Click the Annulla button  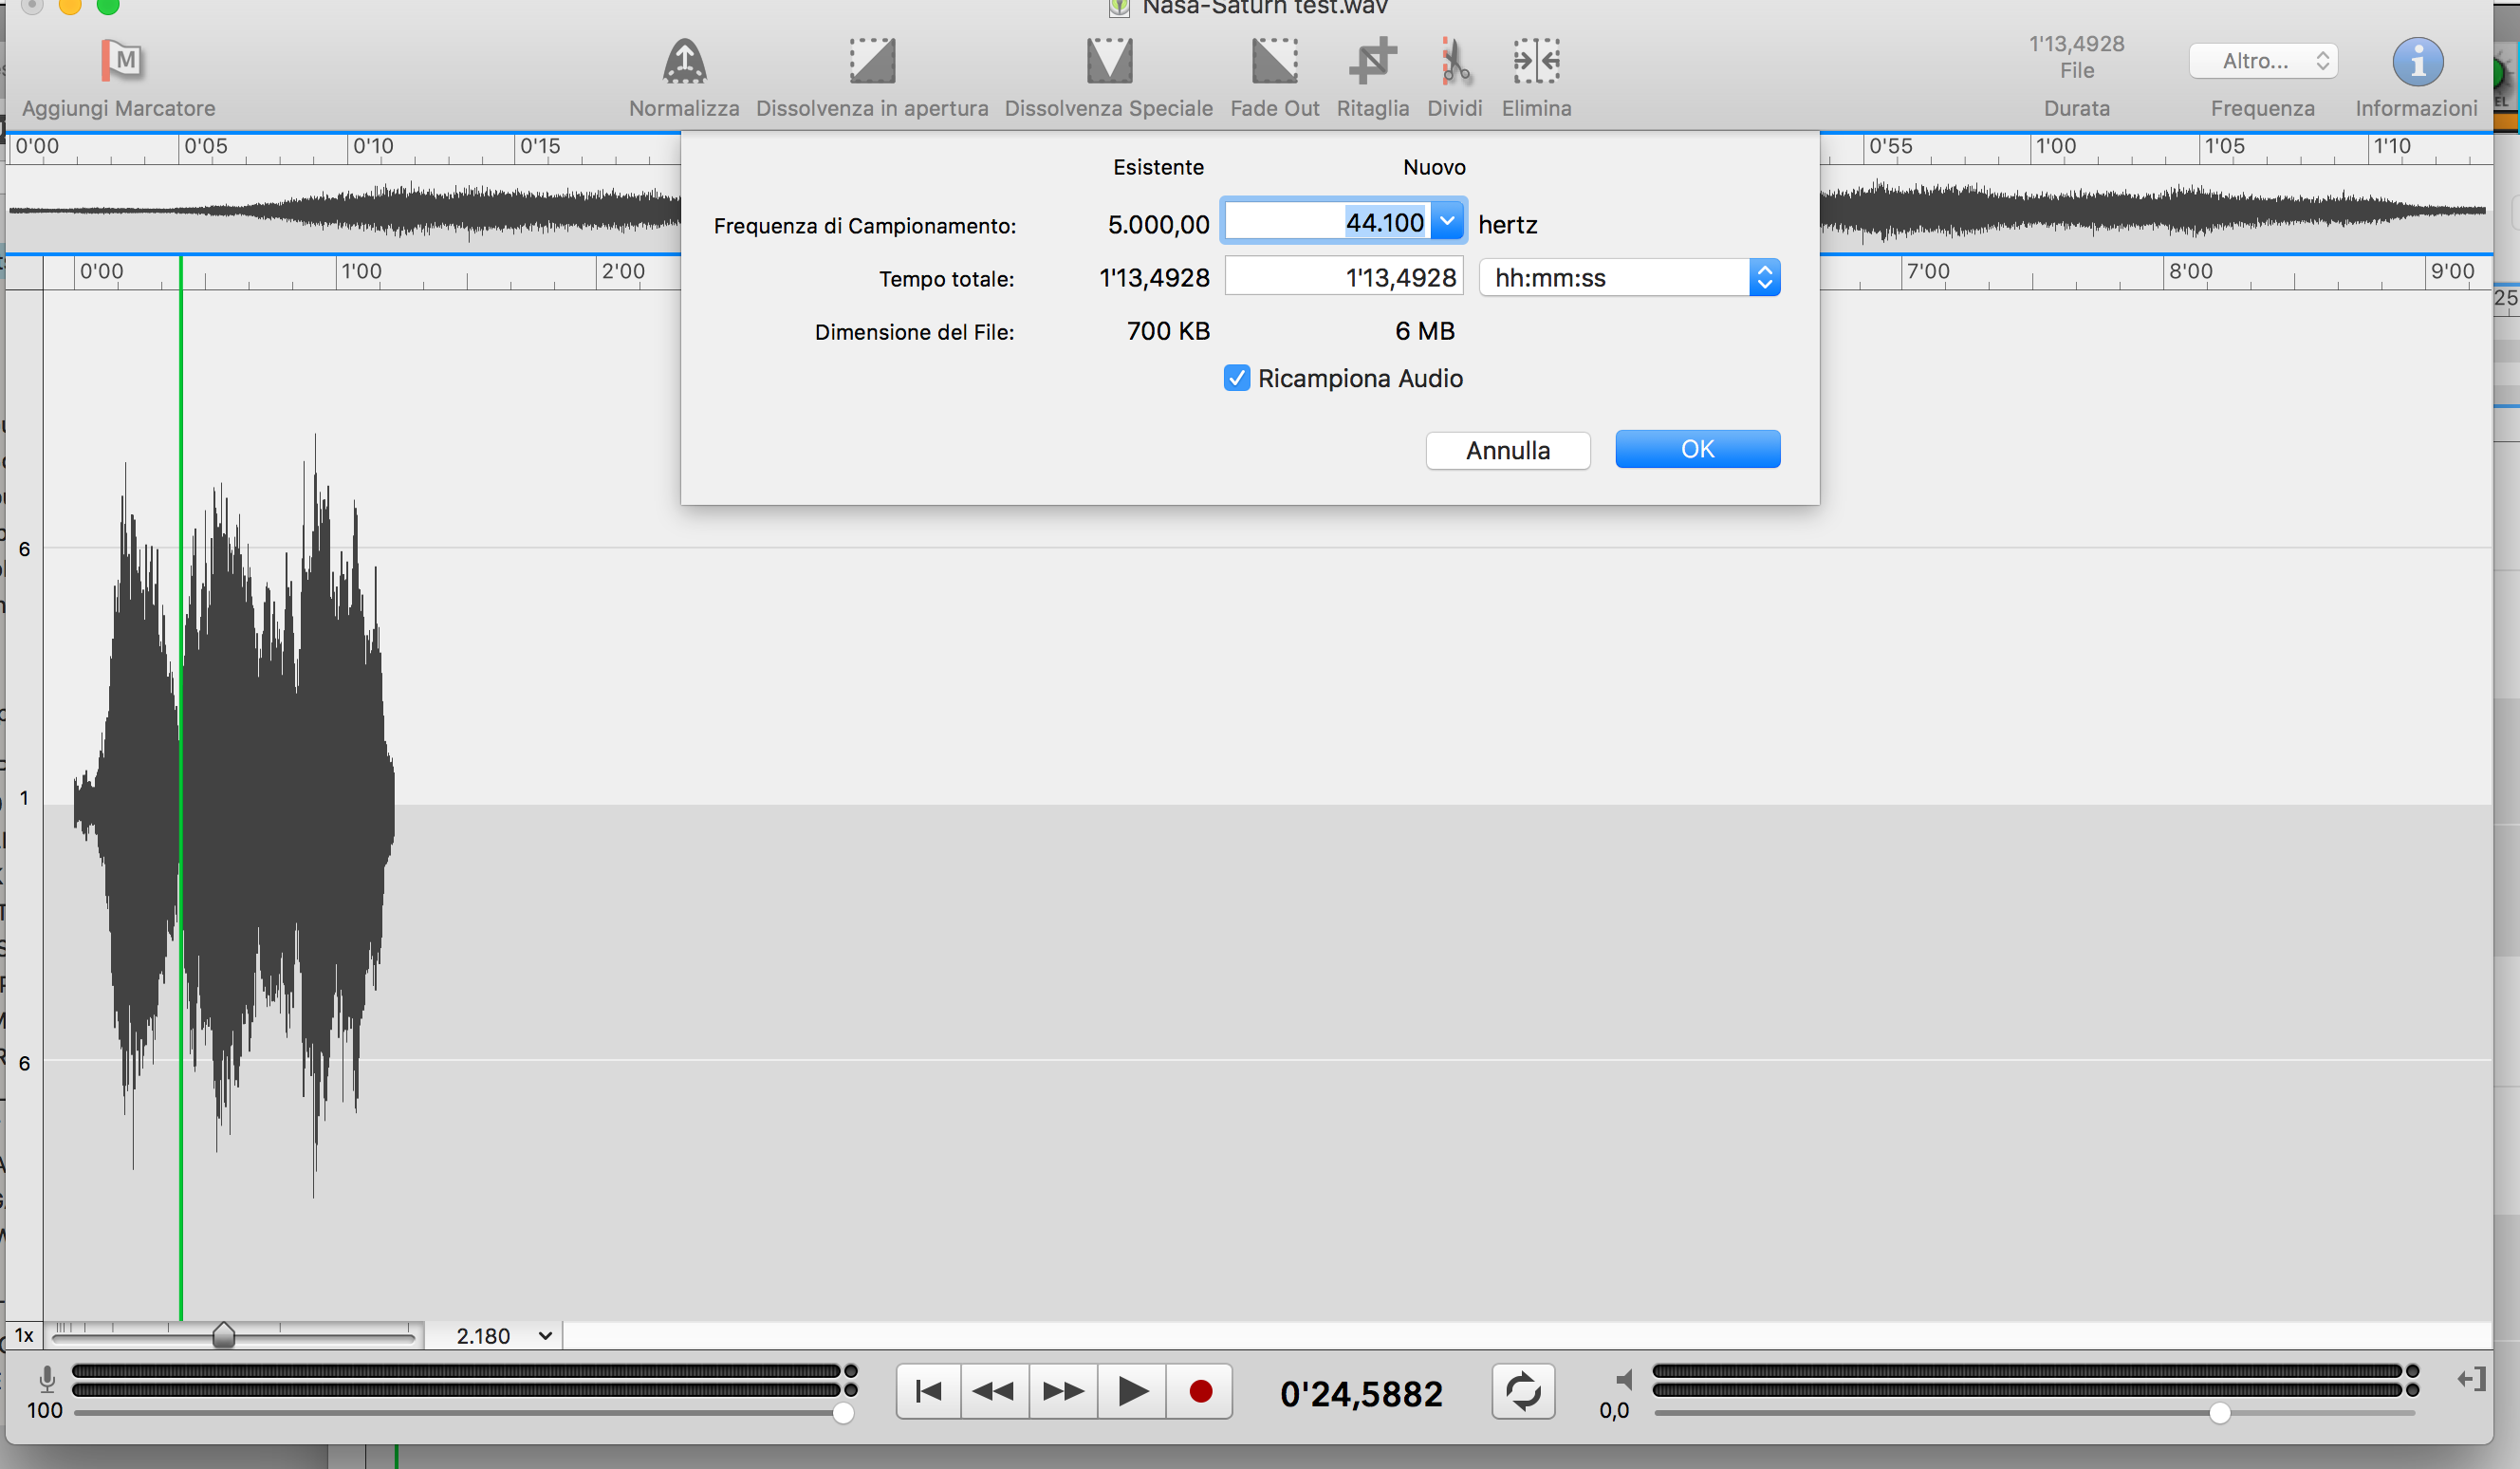1507,450
